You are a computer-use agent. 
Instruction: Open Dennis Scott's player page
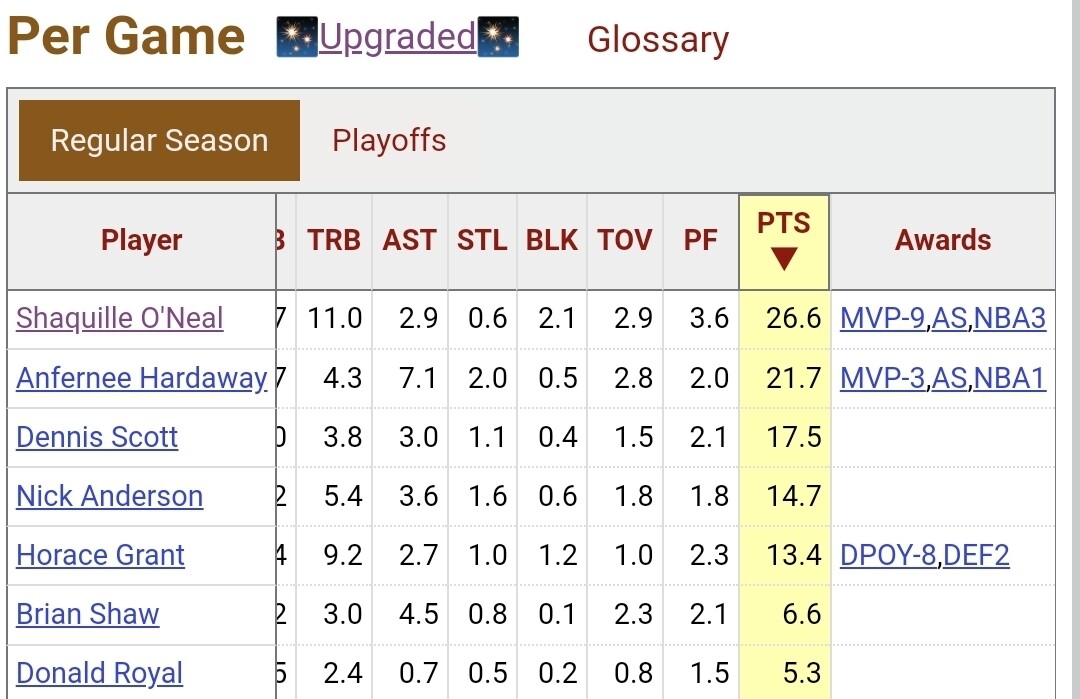coord(97,437)
